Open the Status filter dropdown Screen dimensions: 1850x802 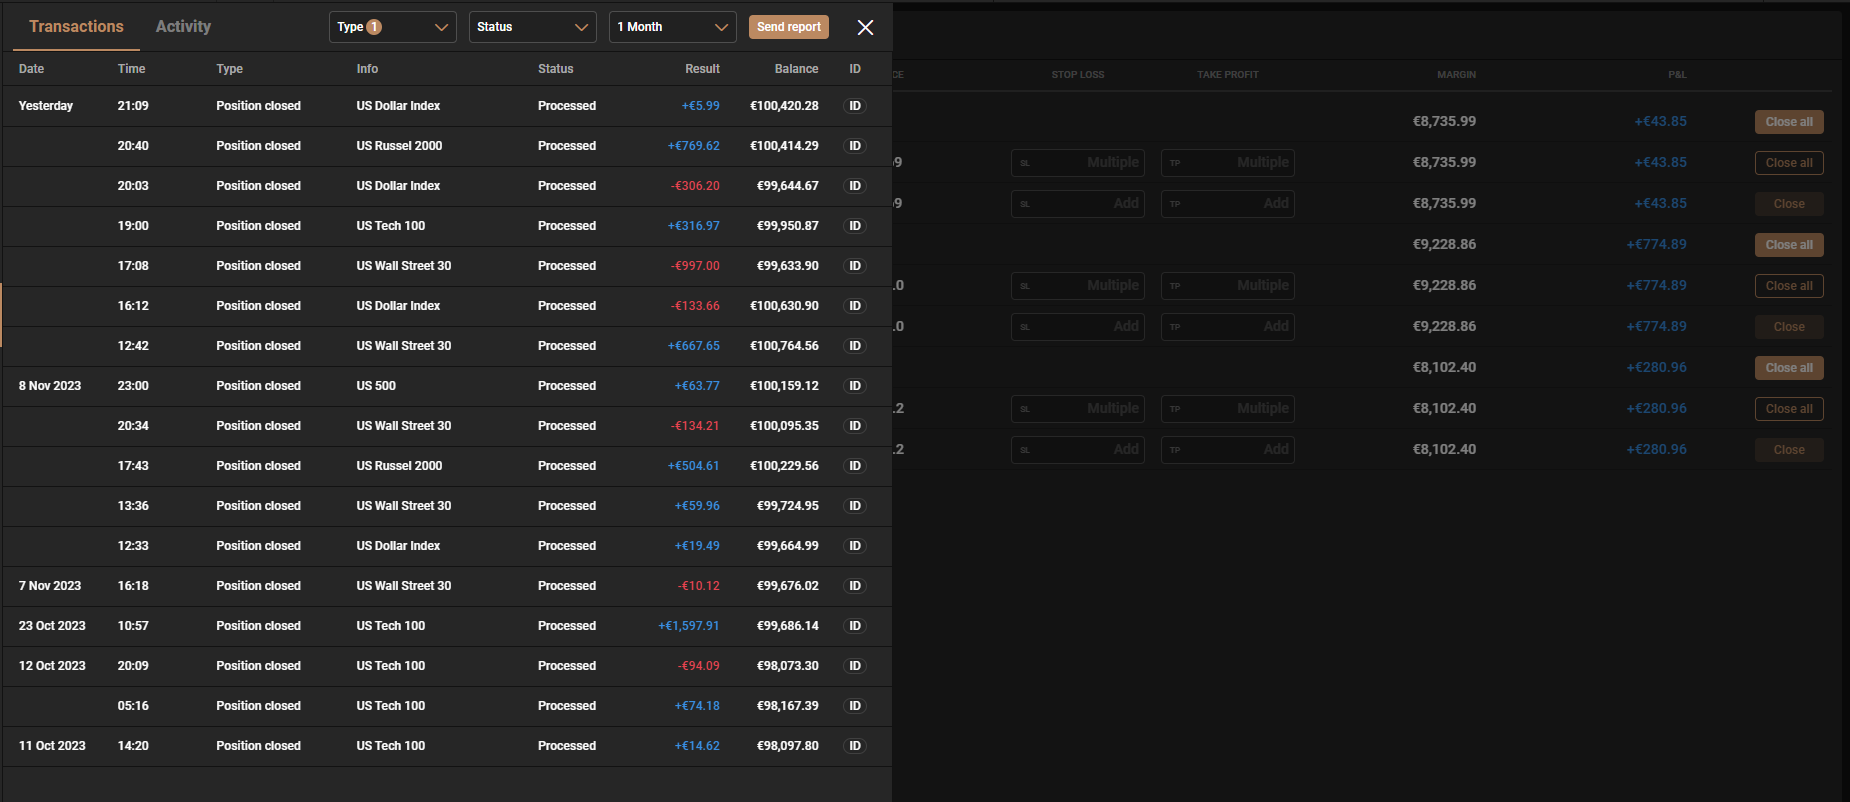coord(532,27)
